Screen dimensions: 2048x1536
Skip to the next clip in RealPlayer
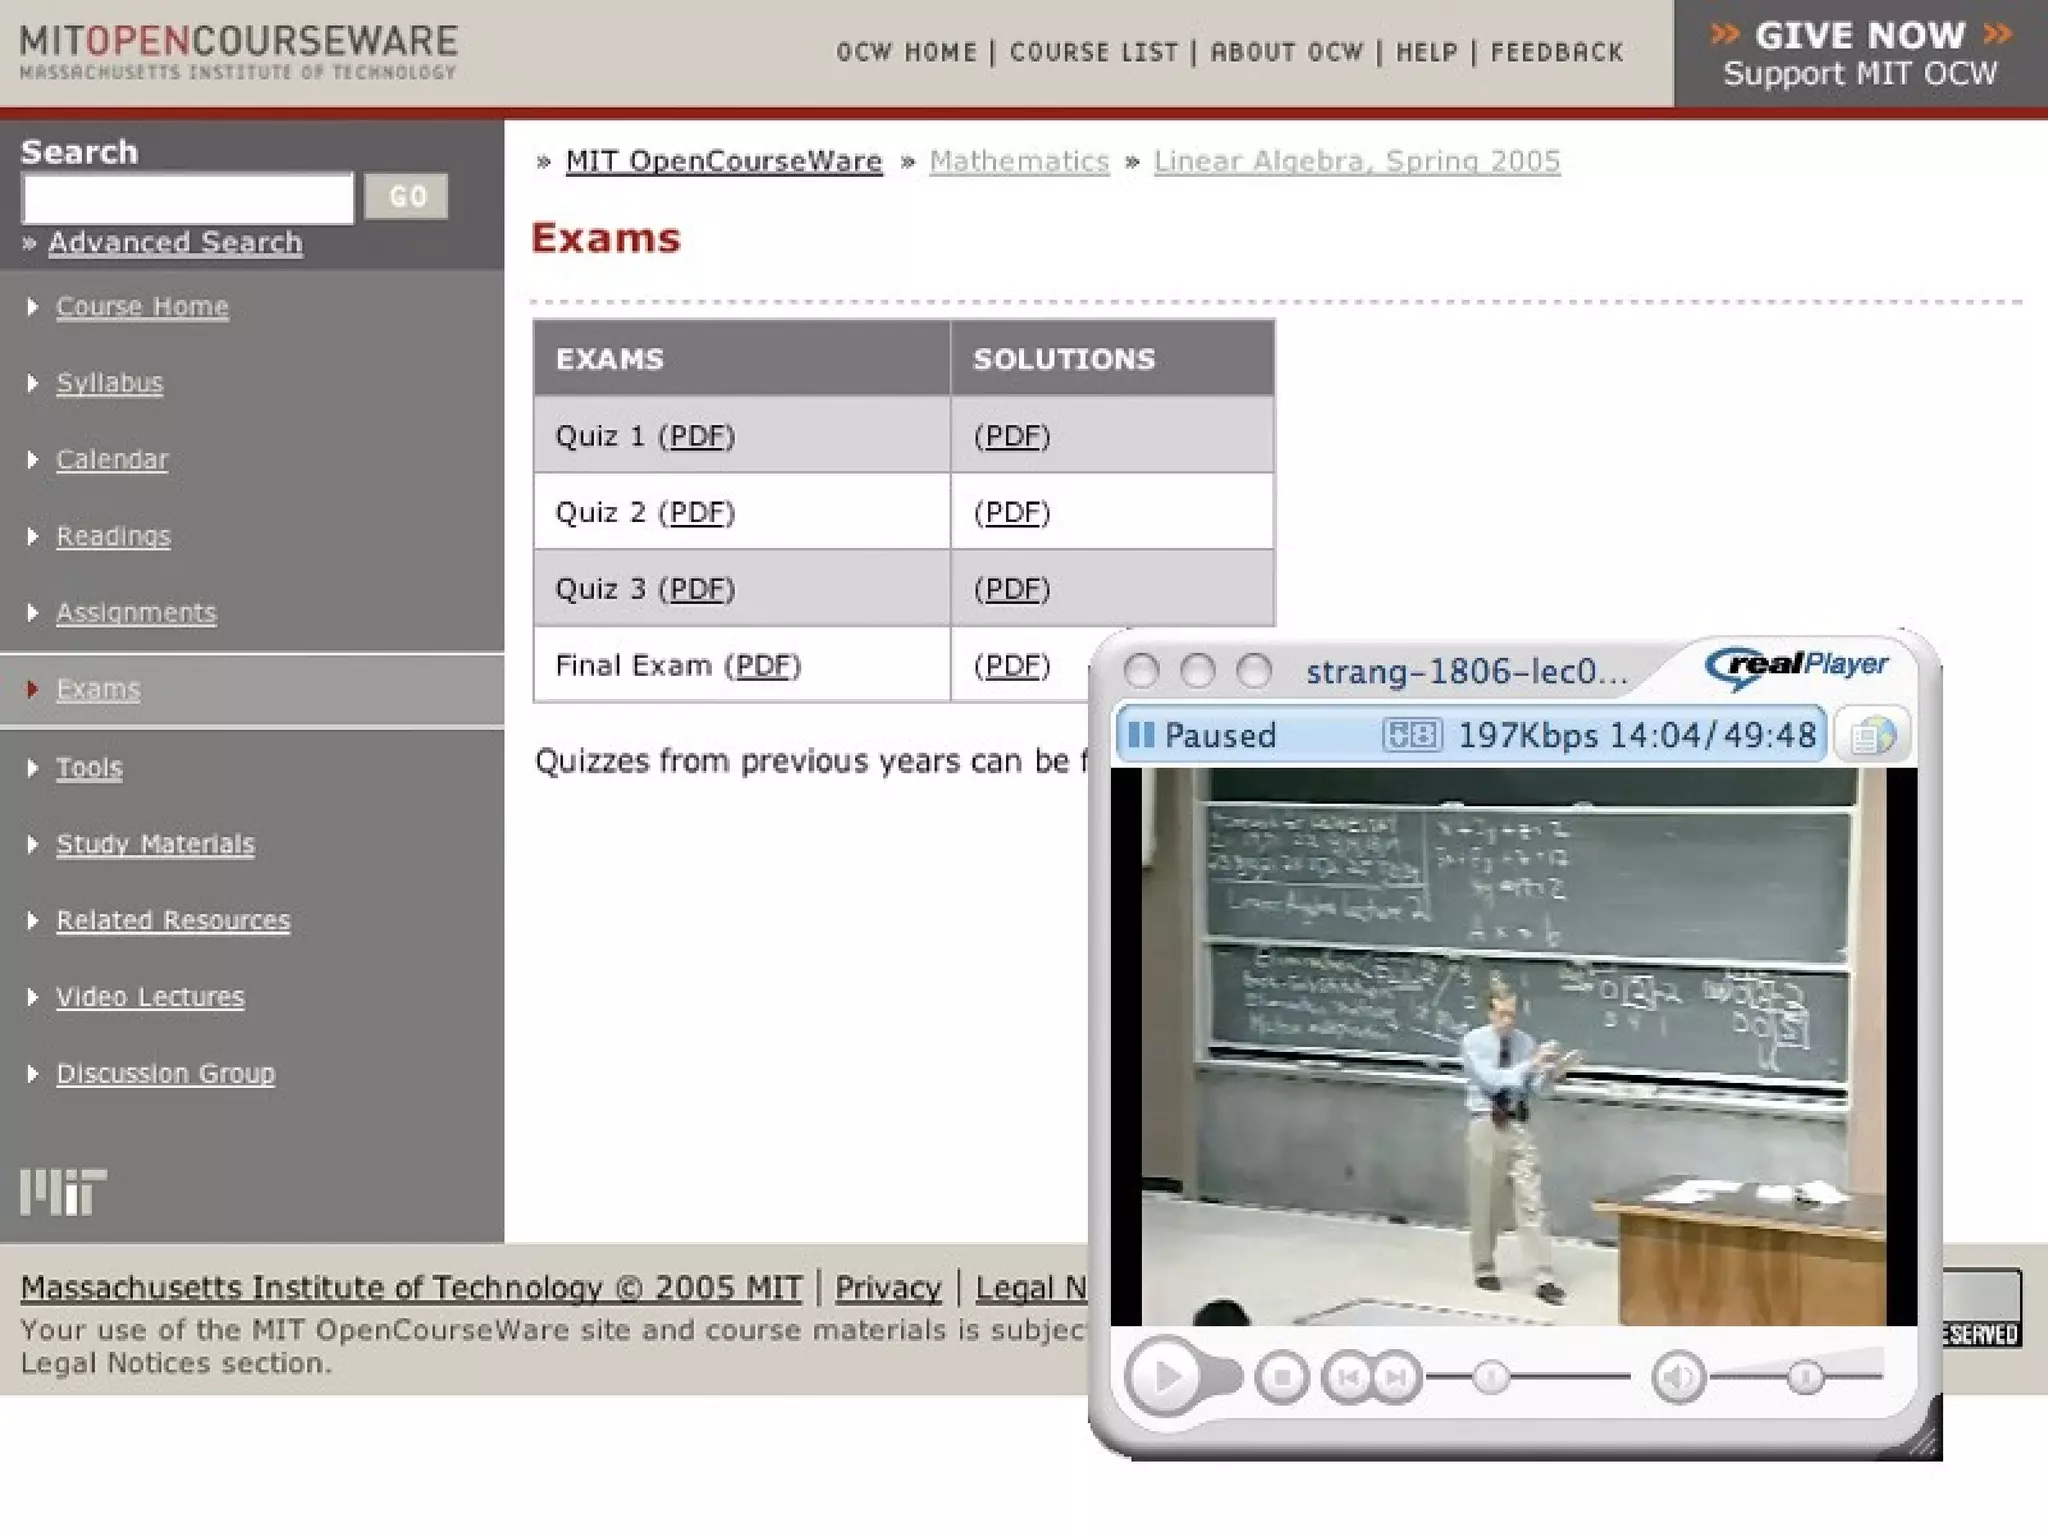[x=1396, y=1378]
